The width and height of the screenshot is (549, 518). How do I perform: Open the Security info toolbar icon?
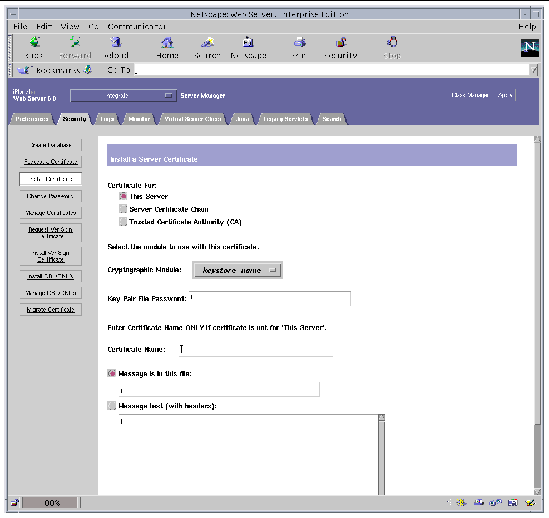click(341, 43)
